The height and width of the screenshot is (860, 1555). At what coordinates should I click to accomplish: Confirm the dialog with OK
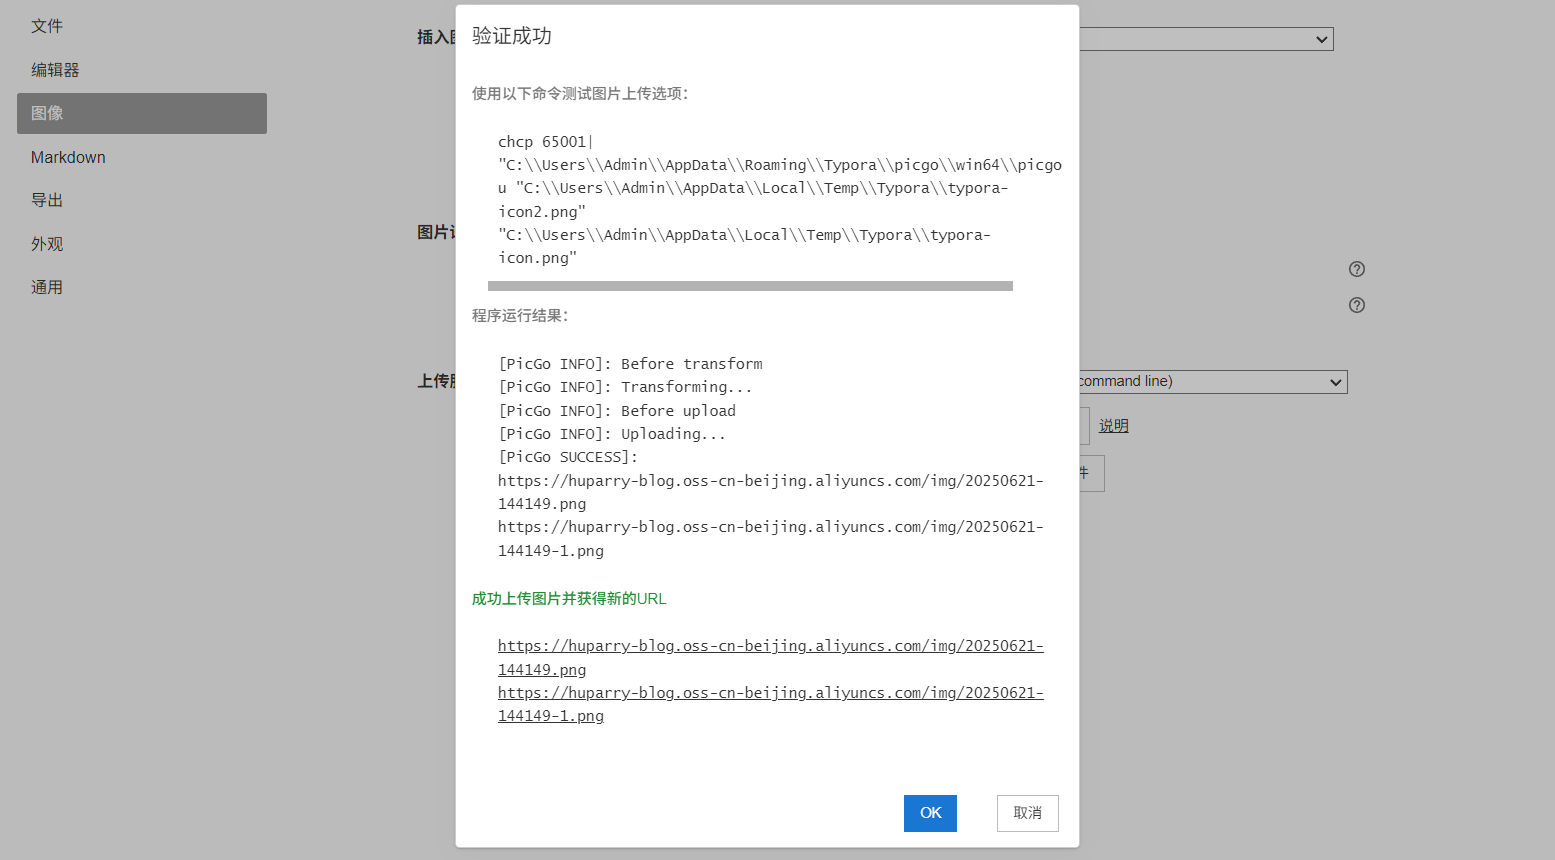click(x=930, y=813)
